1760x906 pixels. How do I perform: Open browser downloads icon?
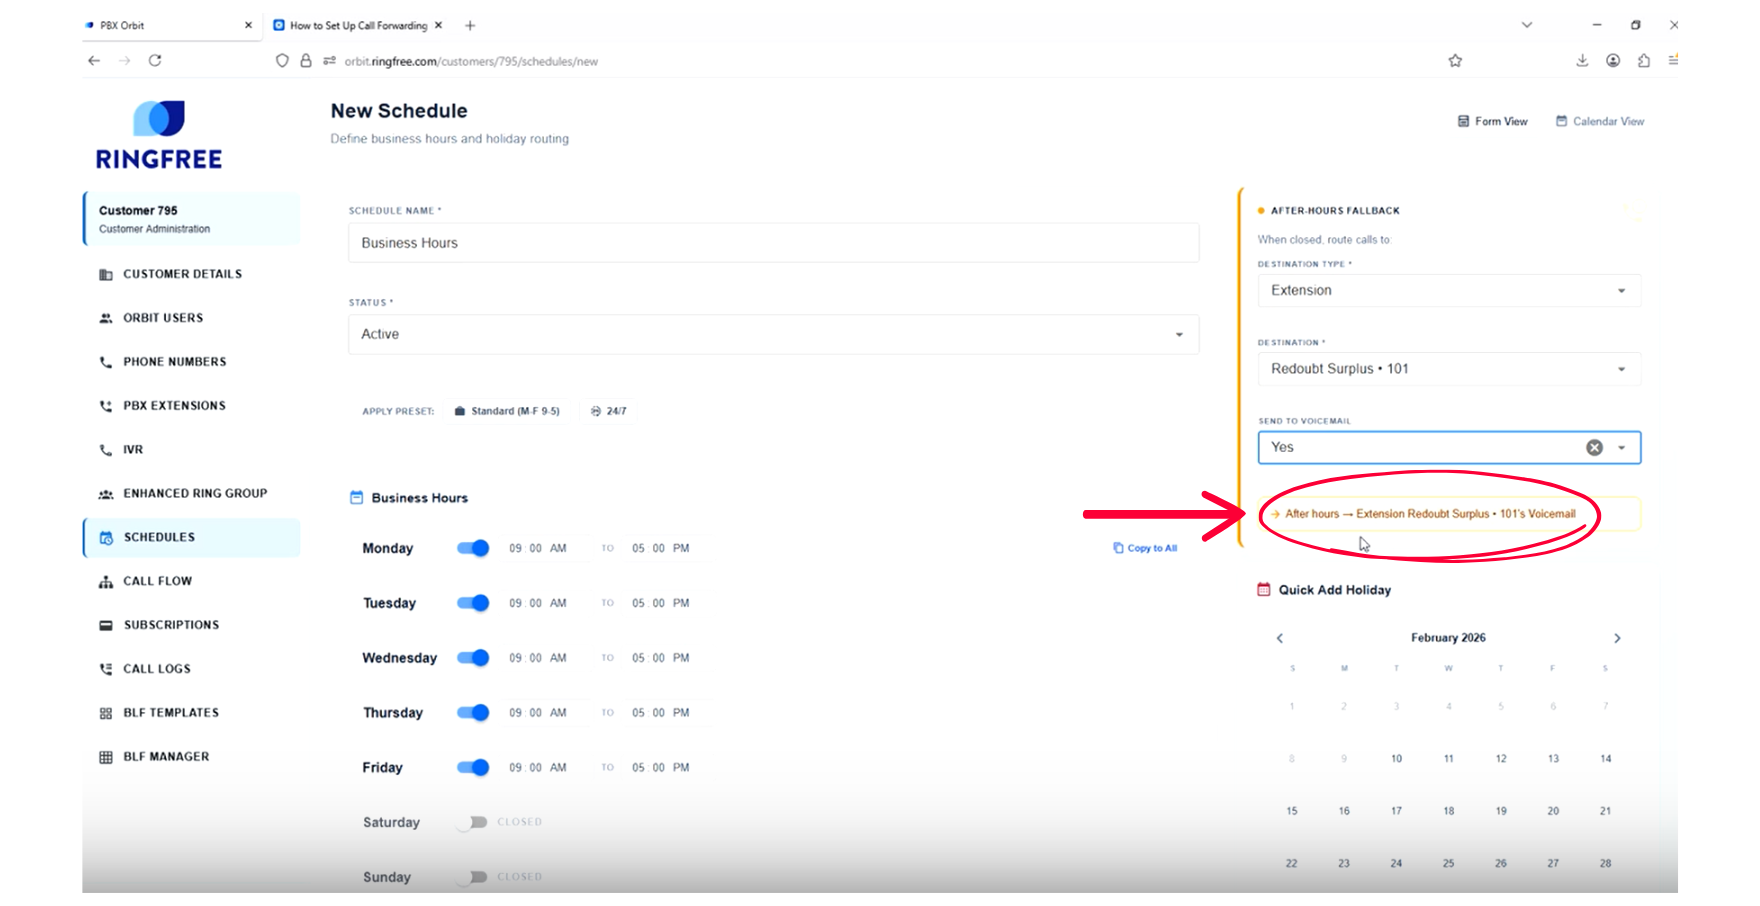(x=1582, y=61)
